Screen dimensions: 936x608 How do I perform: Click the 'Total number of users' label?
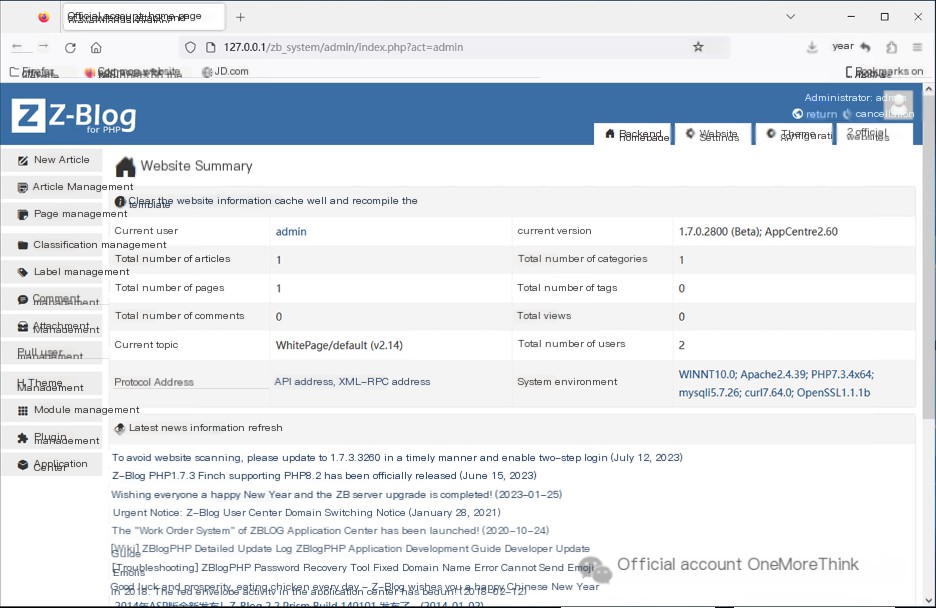click(571, 344)
